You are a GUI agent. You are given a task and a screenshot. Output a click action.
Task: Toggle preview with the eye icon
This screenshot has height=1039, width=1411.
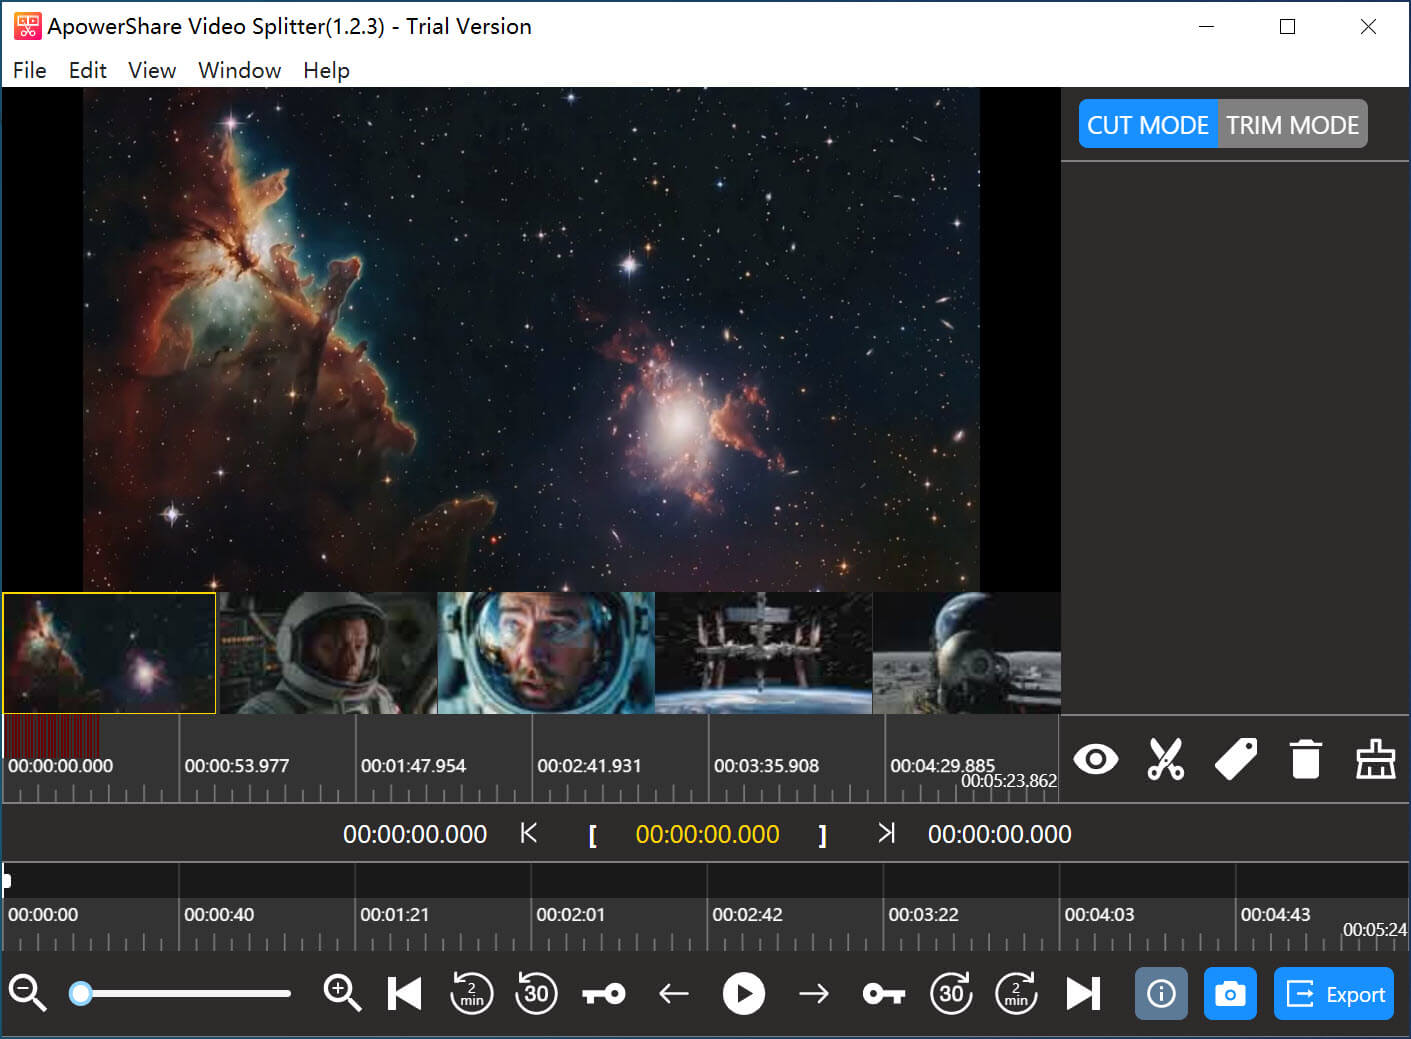tap(1095, 760)
